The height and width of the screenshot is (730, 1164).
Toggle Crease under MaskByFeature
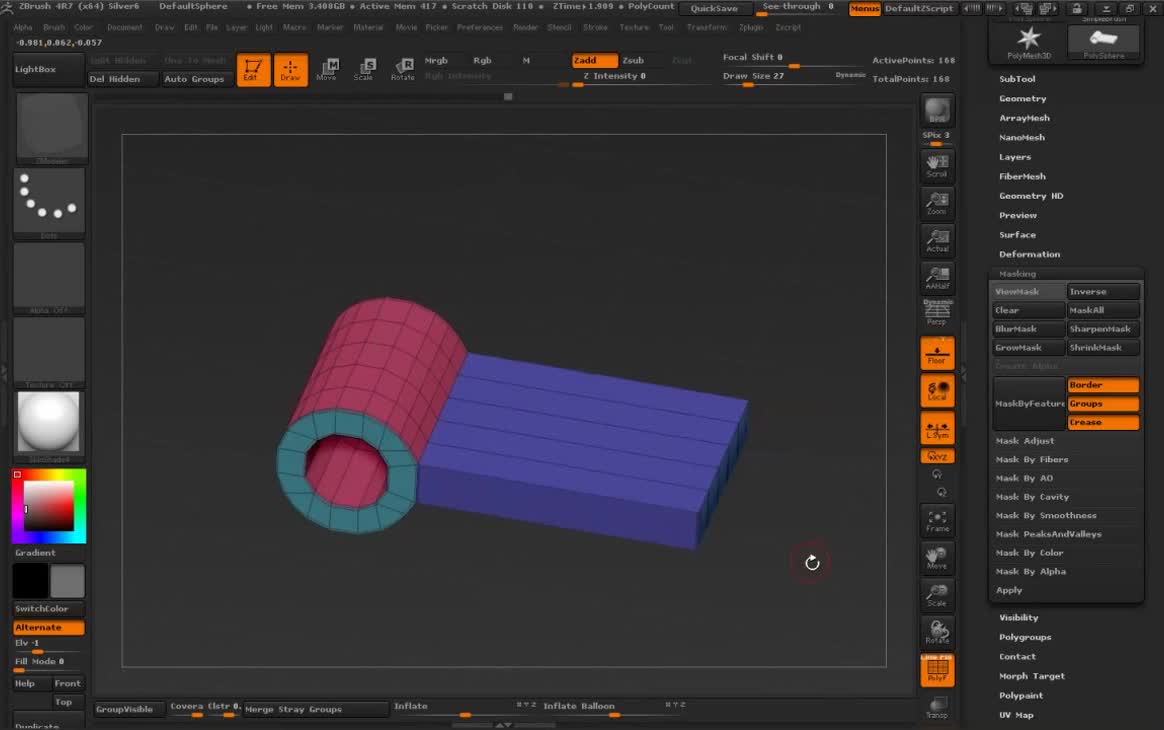point(1103,422)
